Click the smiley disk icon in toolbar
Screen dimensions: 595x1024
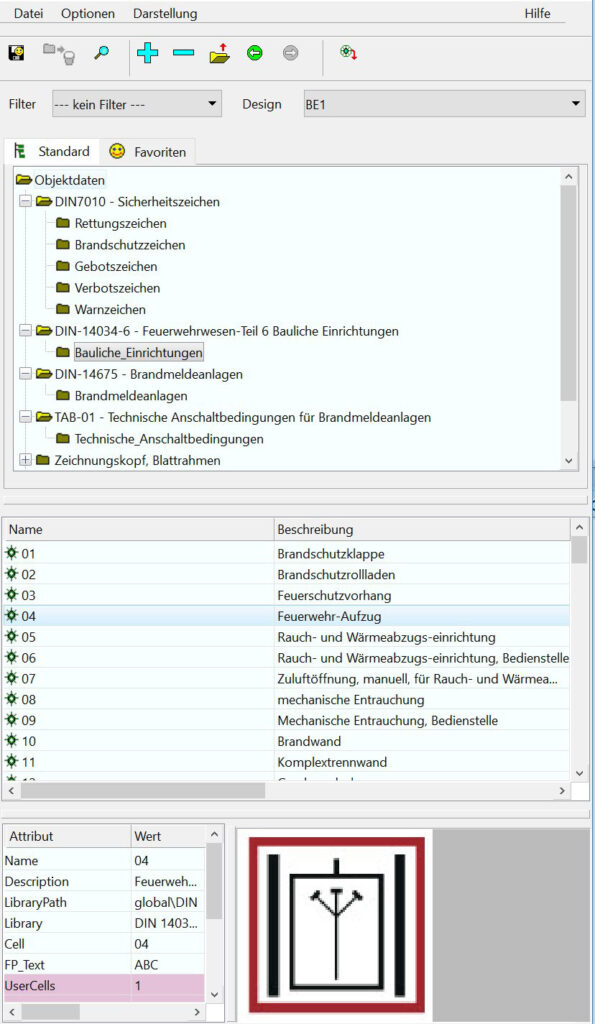point(16,52)
